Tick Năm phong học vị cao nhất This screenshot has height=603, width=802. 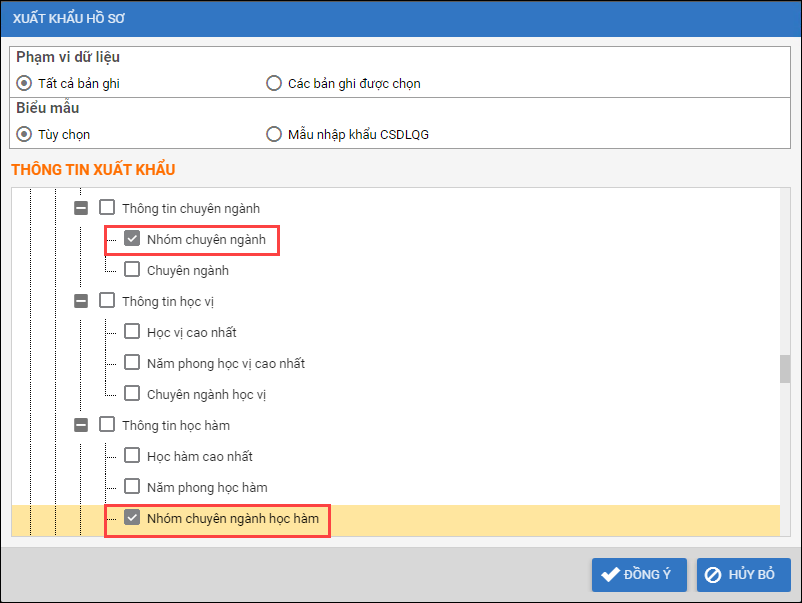tap(132, 363)
